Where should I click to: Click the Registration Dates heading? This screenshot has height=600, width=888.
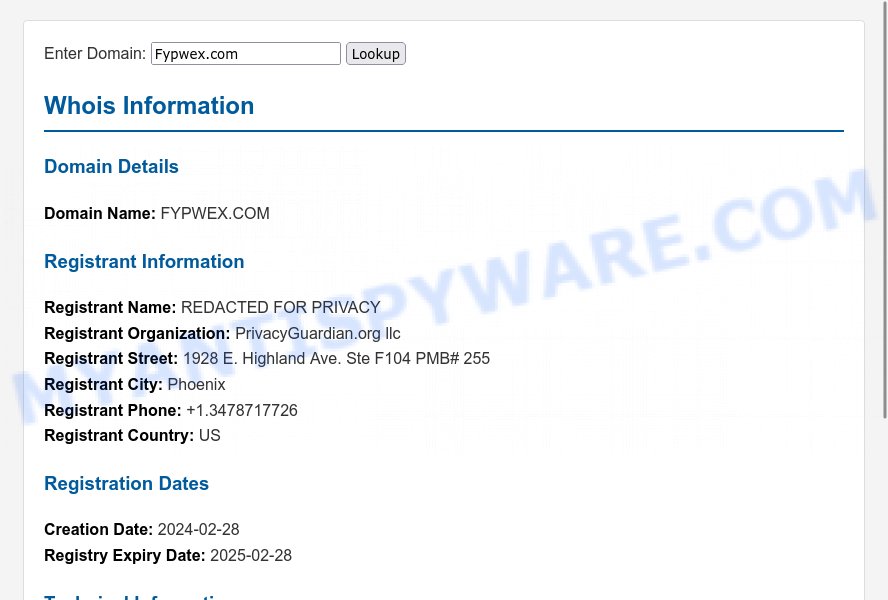(126, 484)
